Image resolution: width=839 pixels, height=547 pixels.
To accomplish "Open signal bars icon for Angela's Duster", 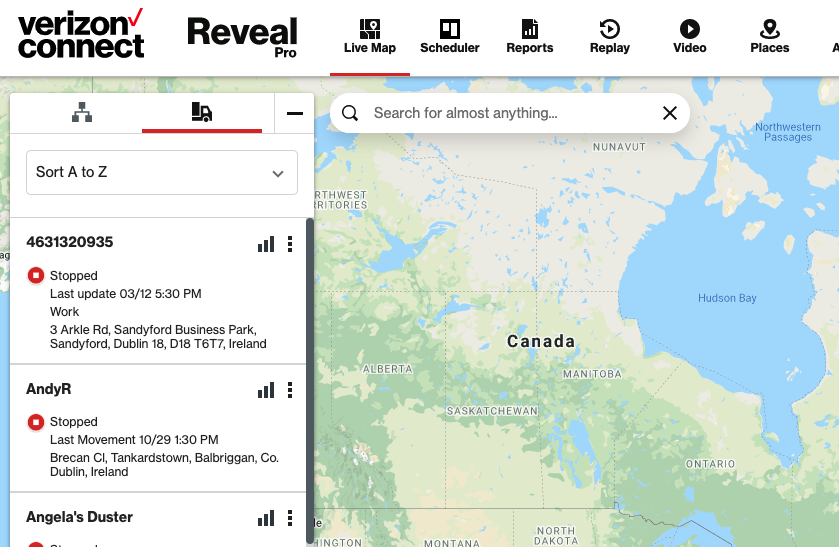I will (x=266, y=518).
